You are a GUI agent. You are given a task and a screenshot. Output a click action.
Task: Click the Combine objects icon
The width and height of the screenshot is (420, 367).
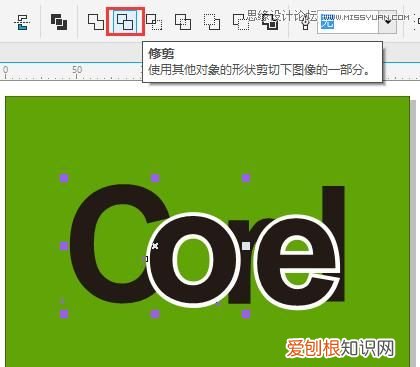point(59,22)
